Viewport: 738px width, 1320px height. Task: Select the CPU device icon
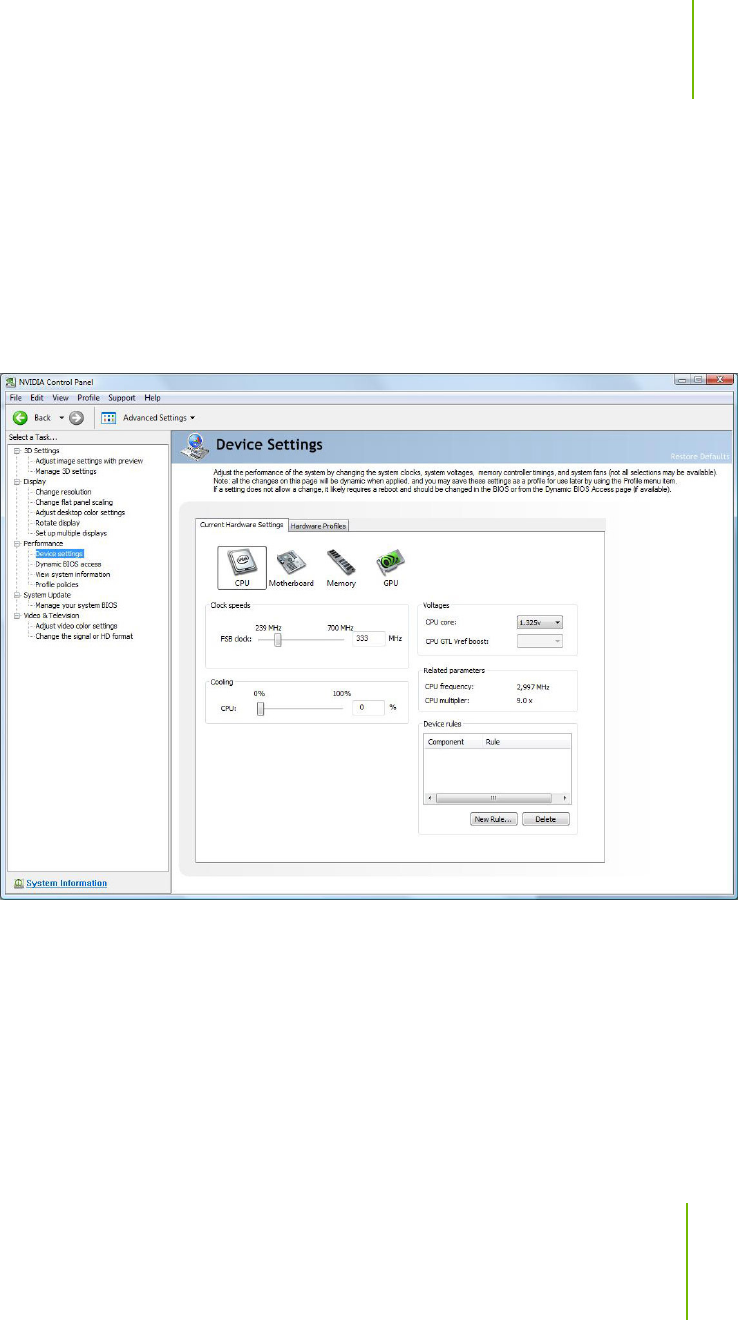click(242, 568)
